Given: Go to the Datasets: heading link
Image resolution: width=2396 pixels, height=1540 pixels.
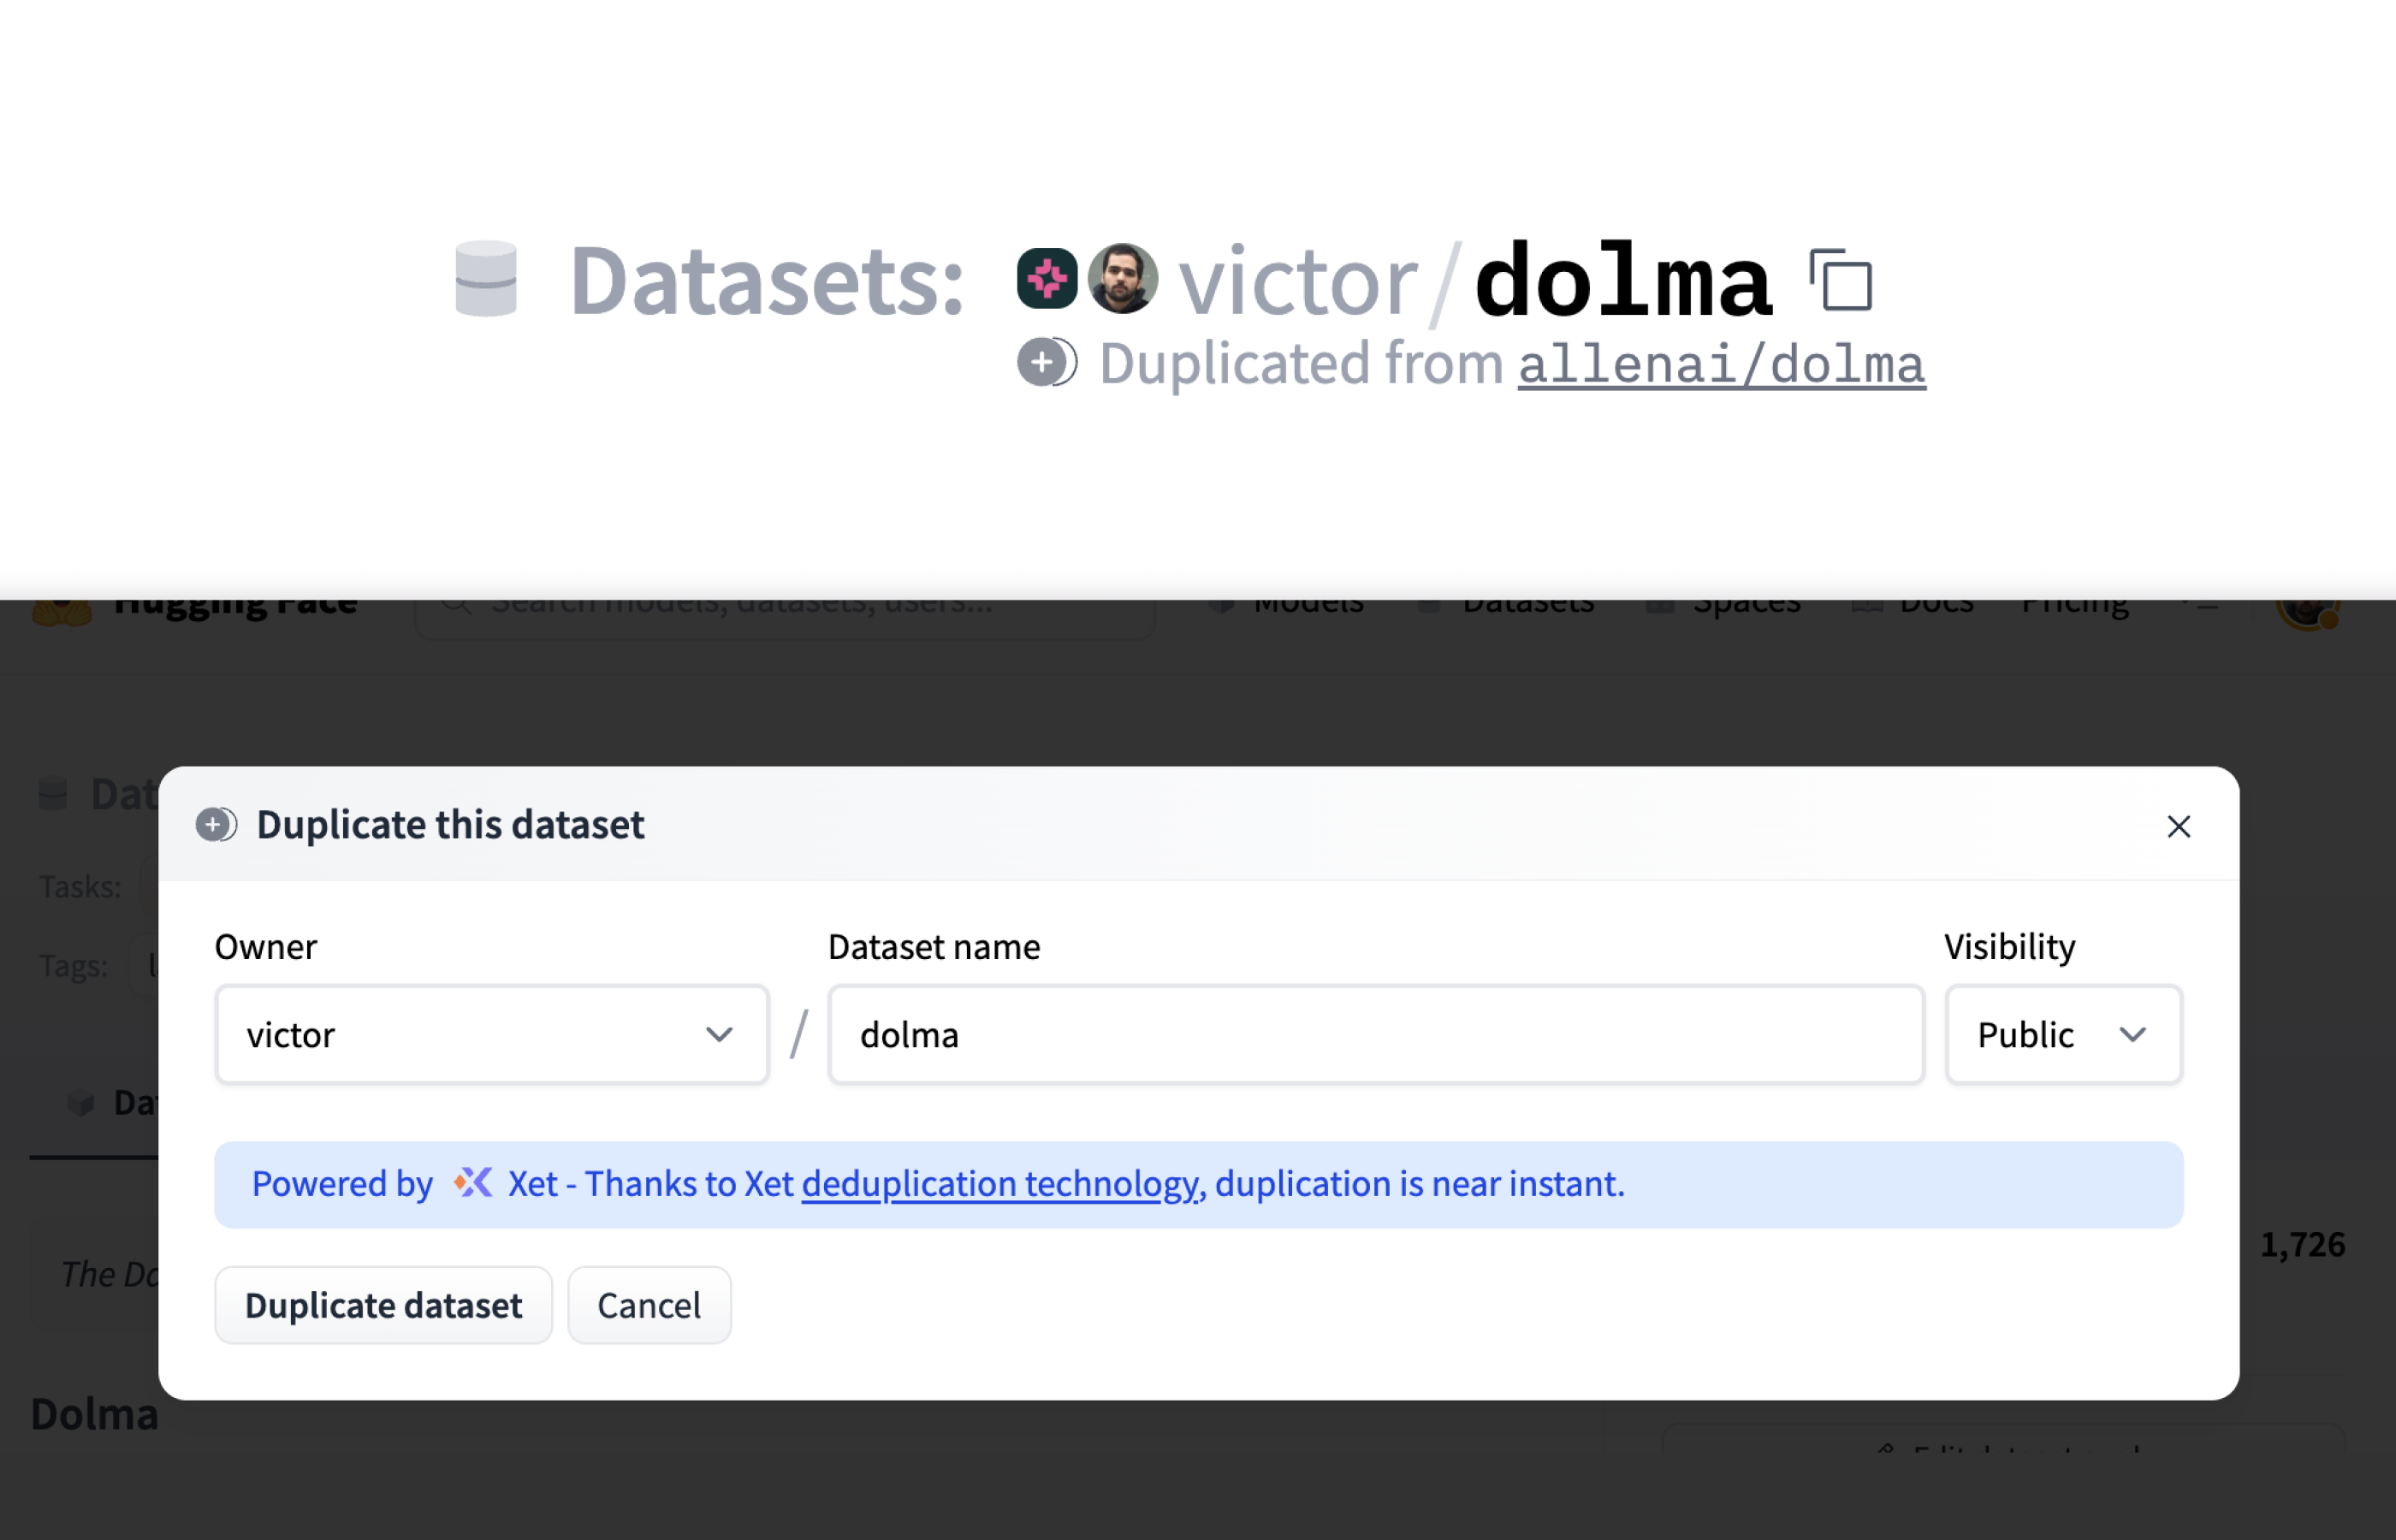Looking at the screenshot, I should (766, 281).
